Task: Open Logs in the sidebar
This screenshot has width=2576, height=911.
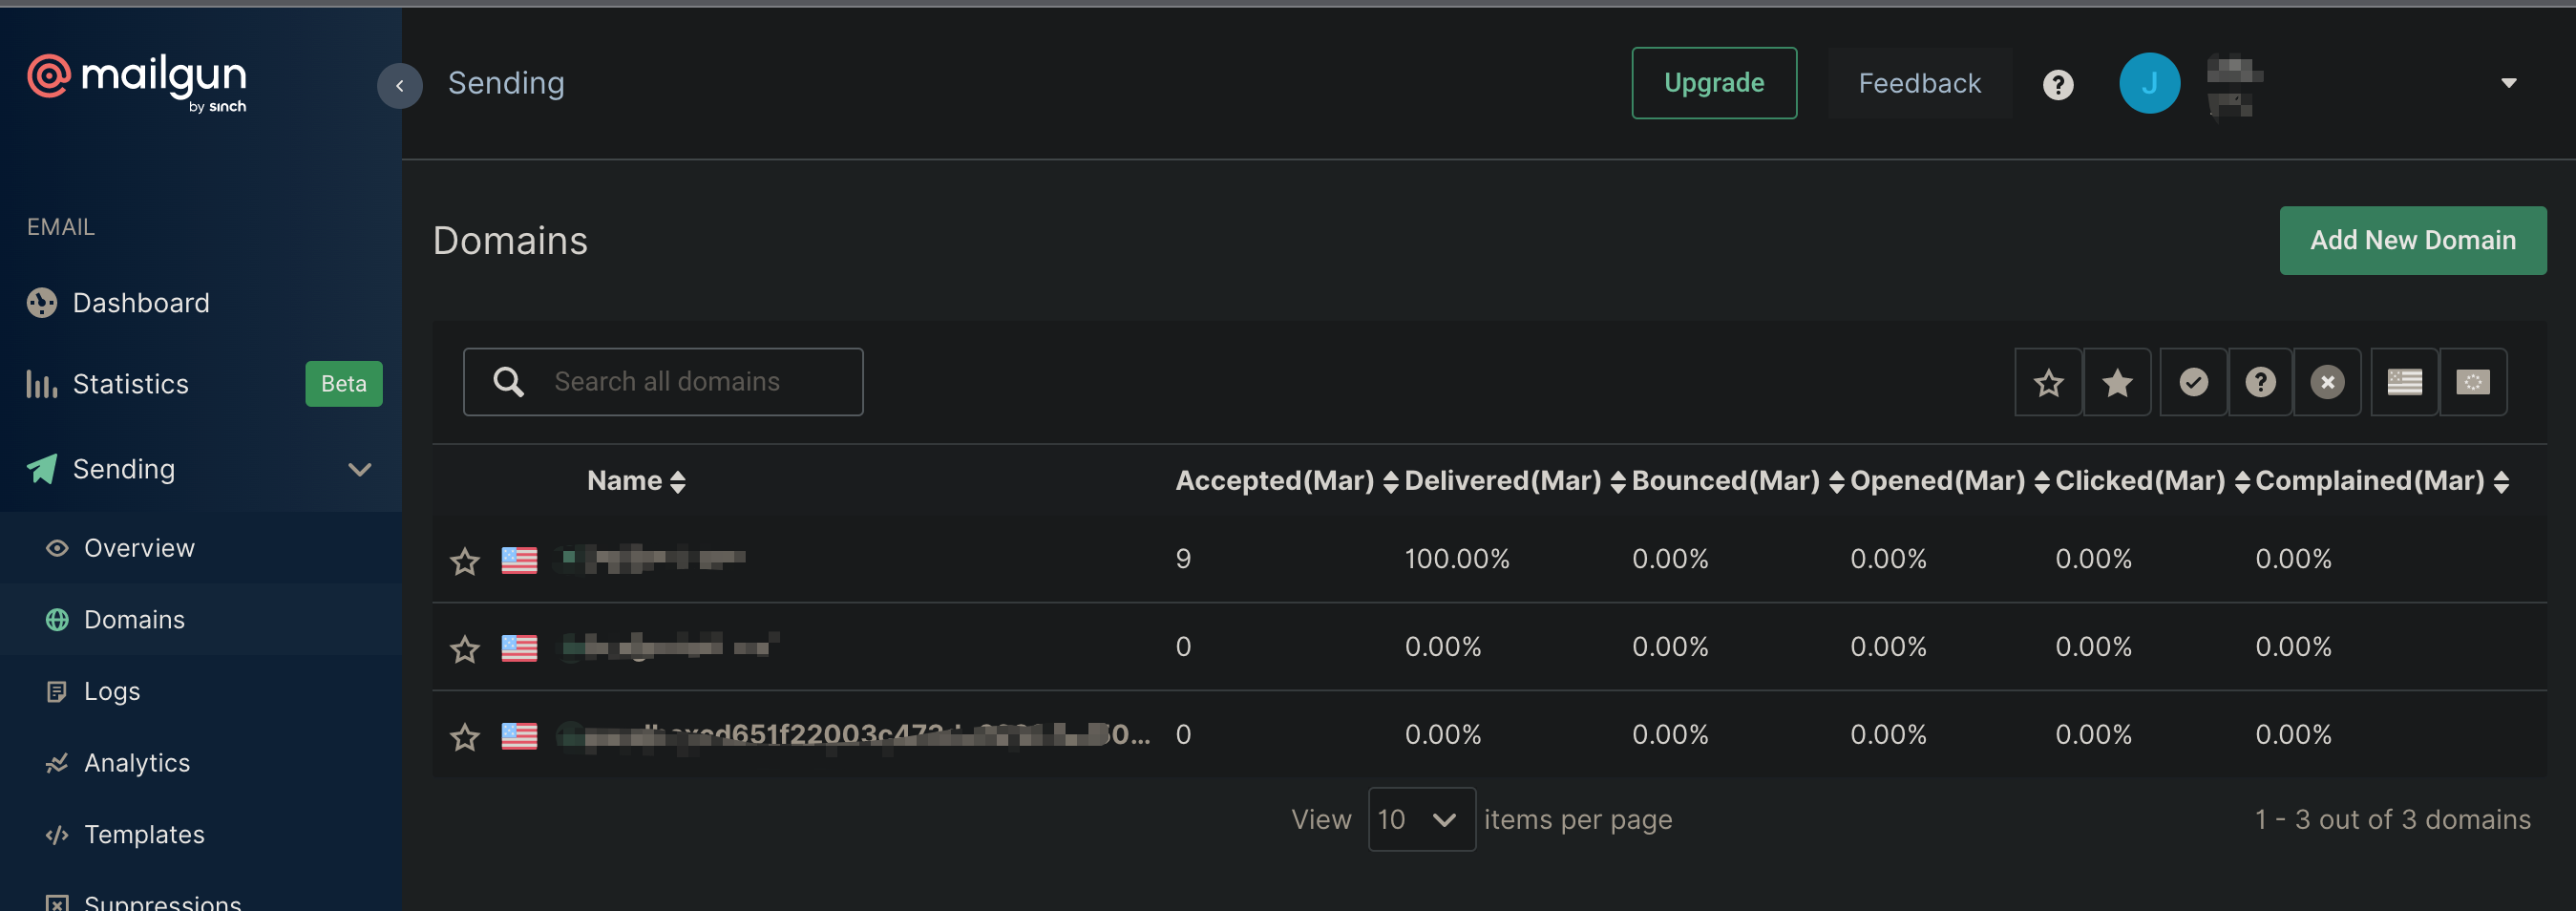Action: coord(112,691)
